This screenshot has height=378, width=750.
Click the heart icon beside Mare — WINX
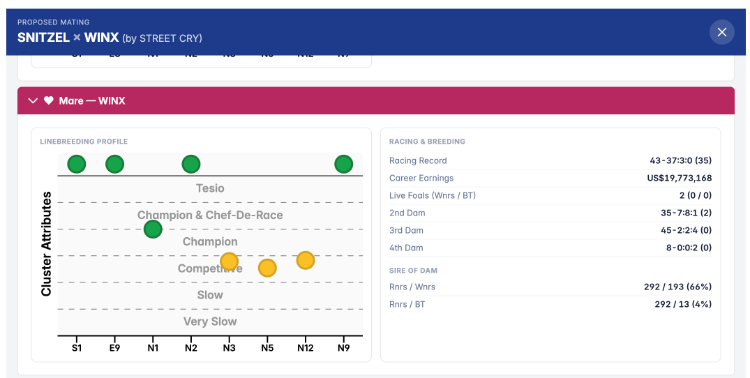(x=48, y=100)
